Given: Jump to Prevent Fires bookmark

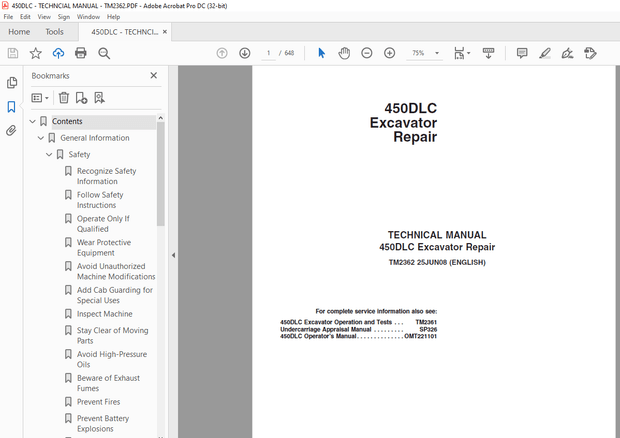Looking at the screenshot, I should (98, 402).
